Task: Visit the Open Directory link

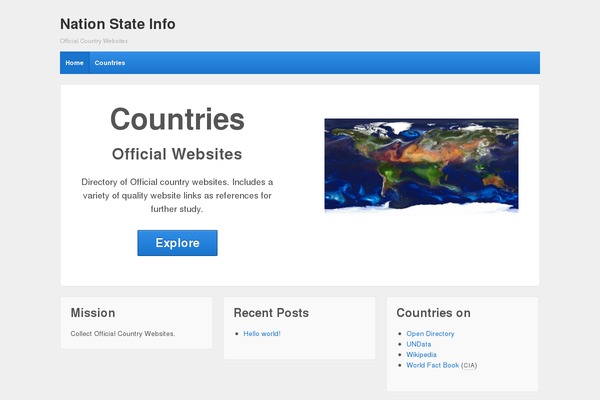Action: pyautogui.click(x=430, y=334)
